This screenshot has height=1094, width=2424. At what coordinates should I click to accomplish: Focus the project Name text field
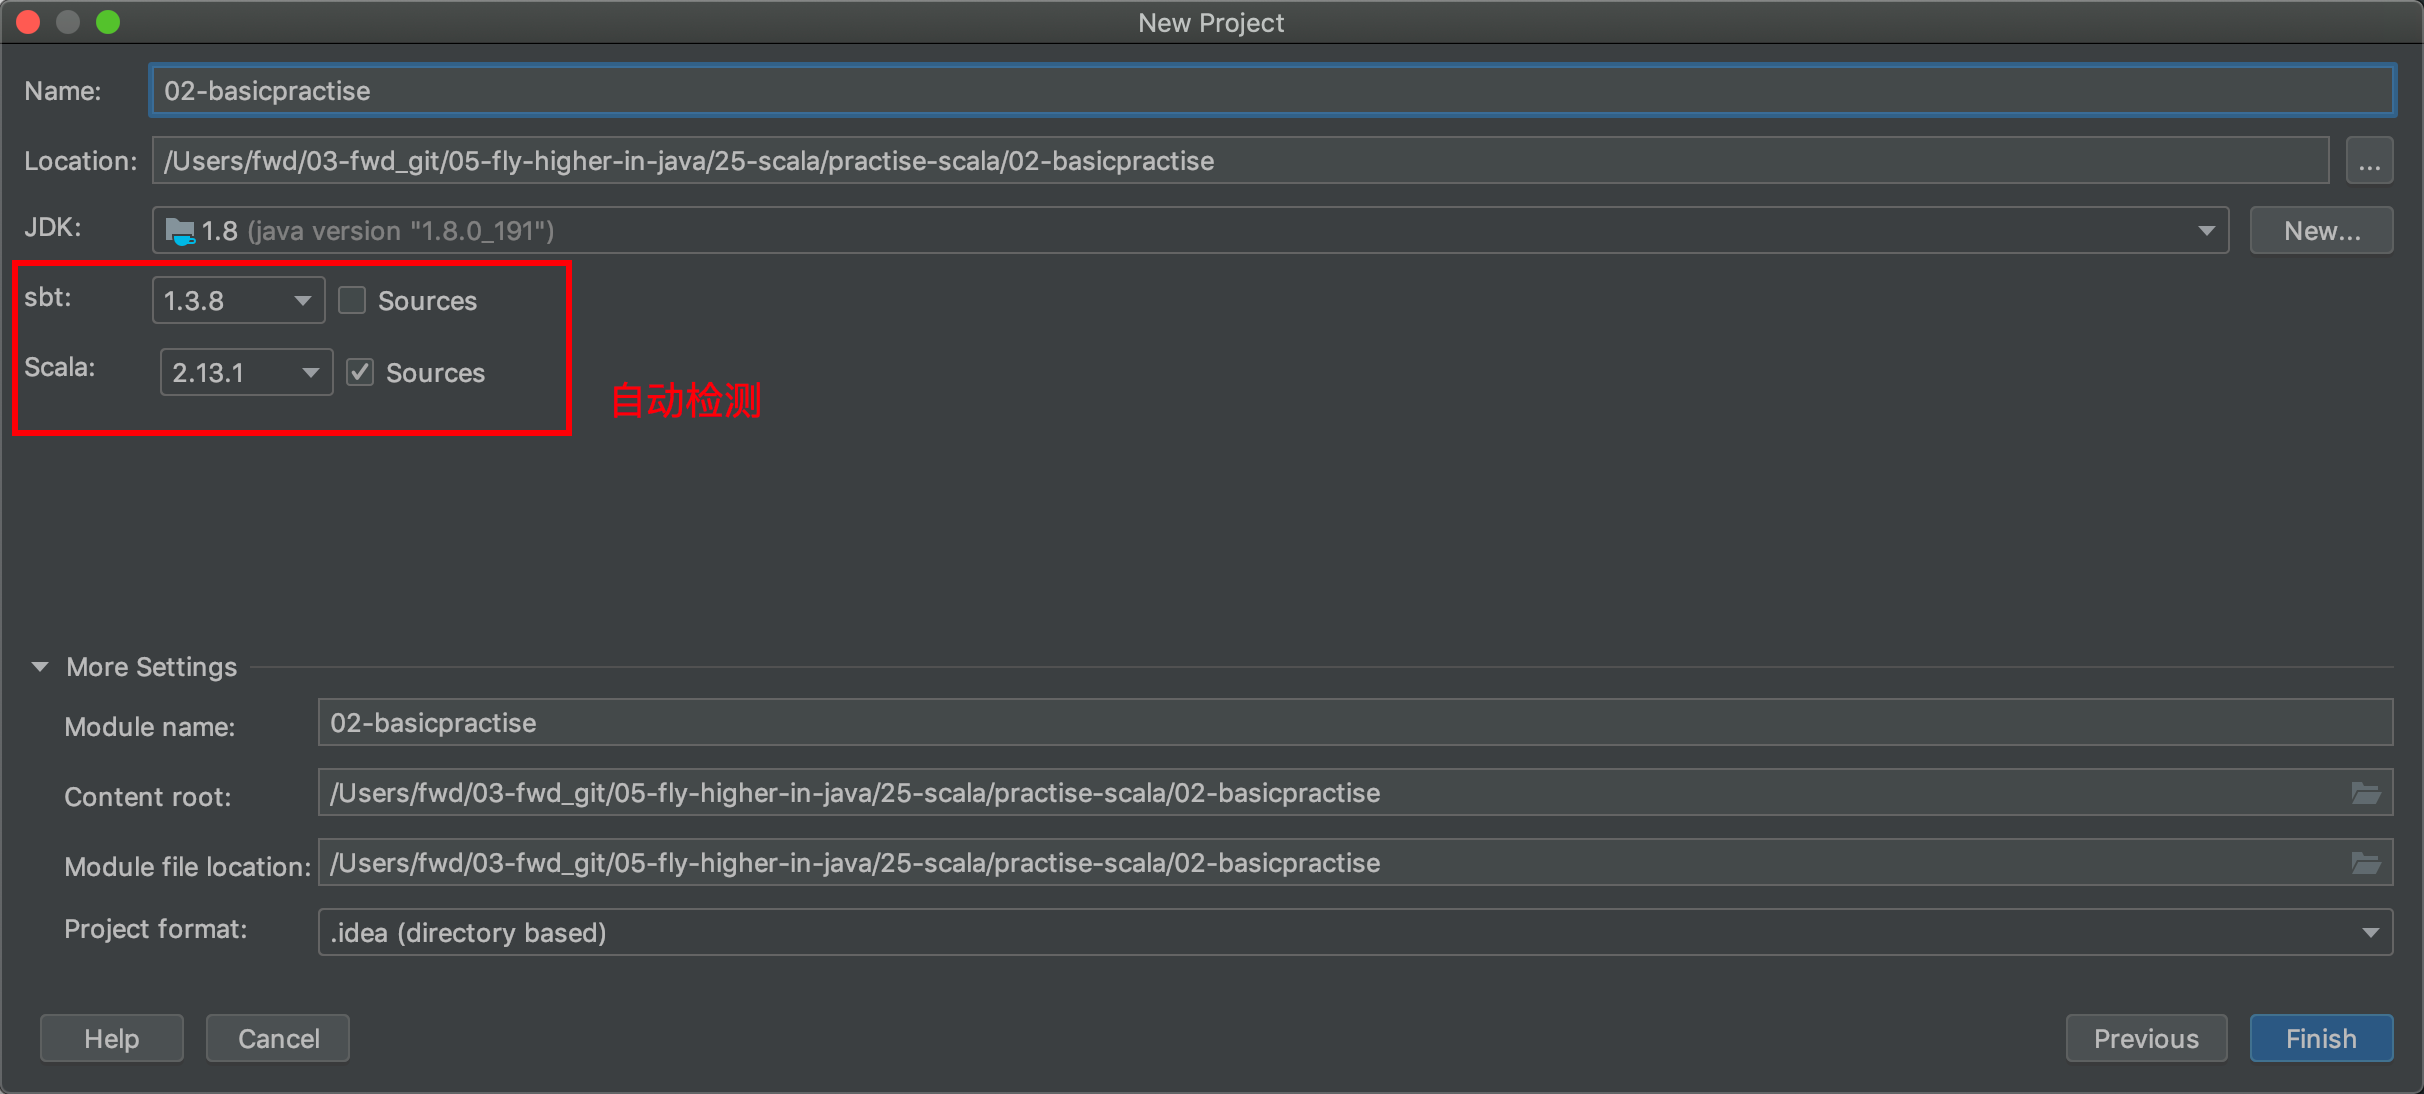tap(1270, 91)
